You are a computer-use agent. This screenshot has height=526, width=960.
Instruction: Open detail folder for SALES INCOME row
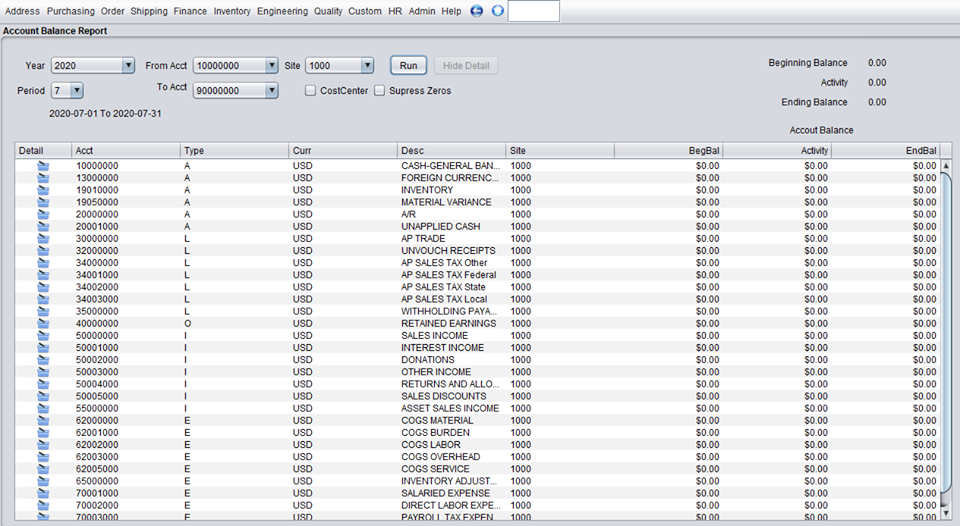click(43, 336)
